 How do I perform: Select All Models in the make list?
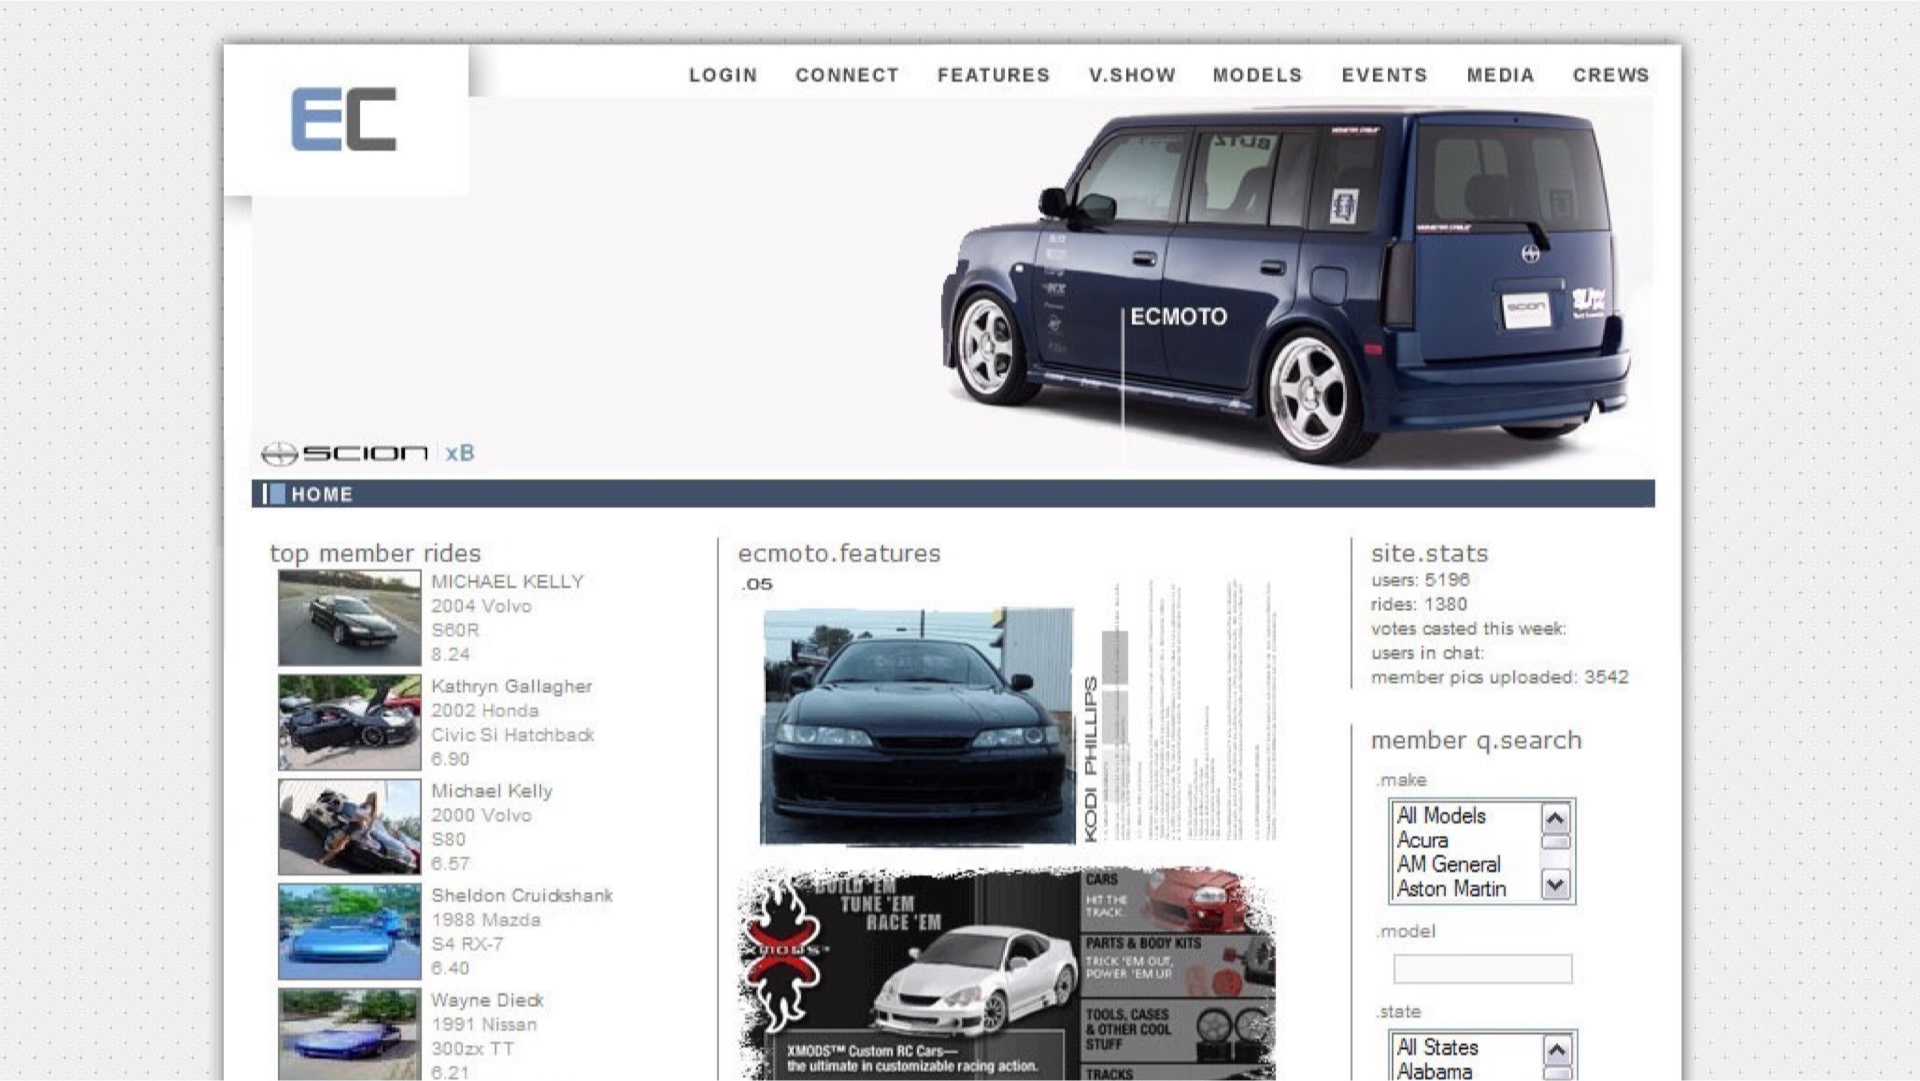click(1441, 816)
